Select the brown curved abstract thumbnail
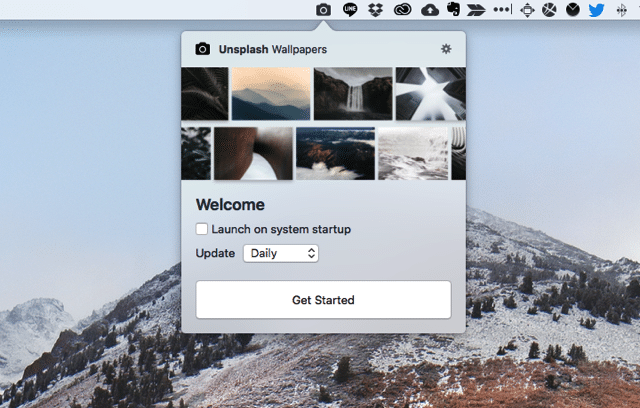The width and height of the screenshot is (640, 408). 253,153
